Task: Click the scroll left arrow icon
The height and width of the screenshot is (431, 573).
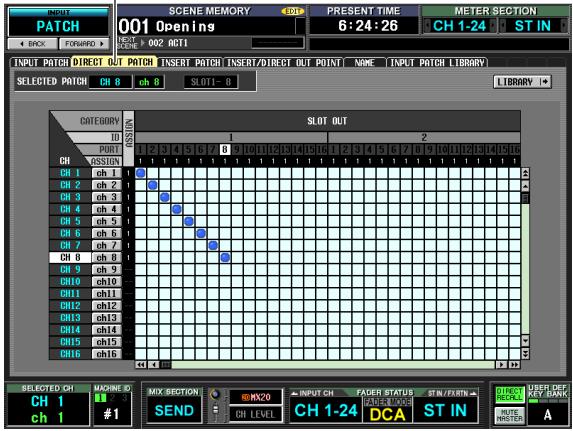Action: point(153,364)
